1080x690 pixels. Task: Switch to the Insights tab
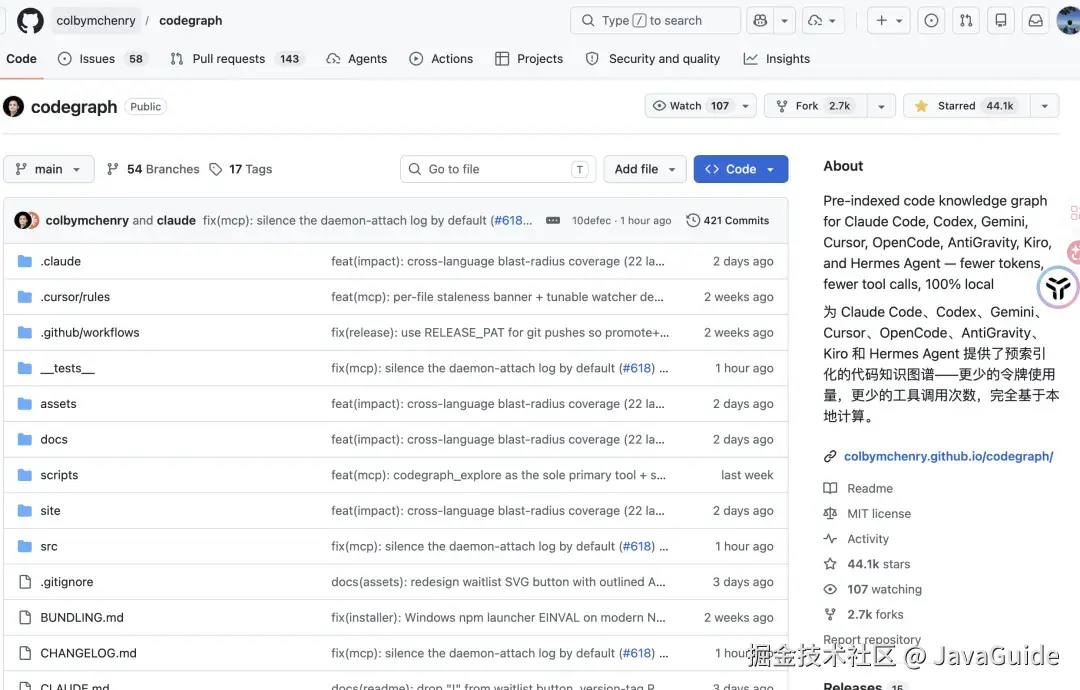click(x=777, y=59)
